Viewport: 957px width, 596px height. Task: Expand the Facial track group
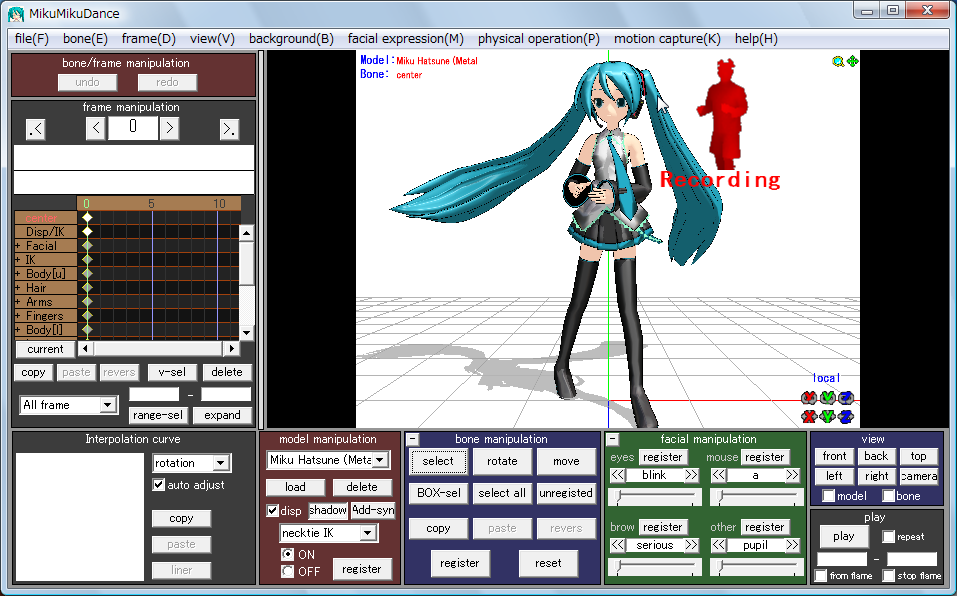[x=18, y=246]
